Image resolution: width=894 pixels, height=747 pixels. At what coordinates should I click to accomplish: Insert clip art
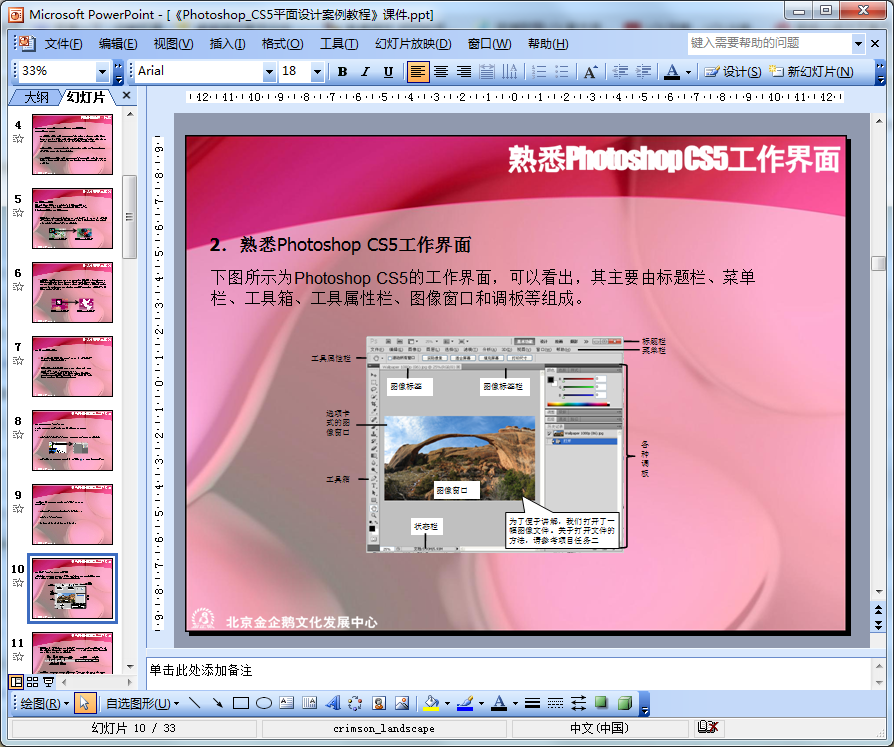[379, 703]
